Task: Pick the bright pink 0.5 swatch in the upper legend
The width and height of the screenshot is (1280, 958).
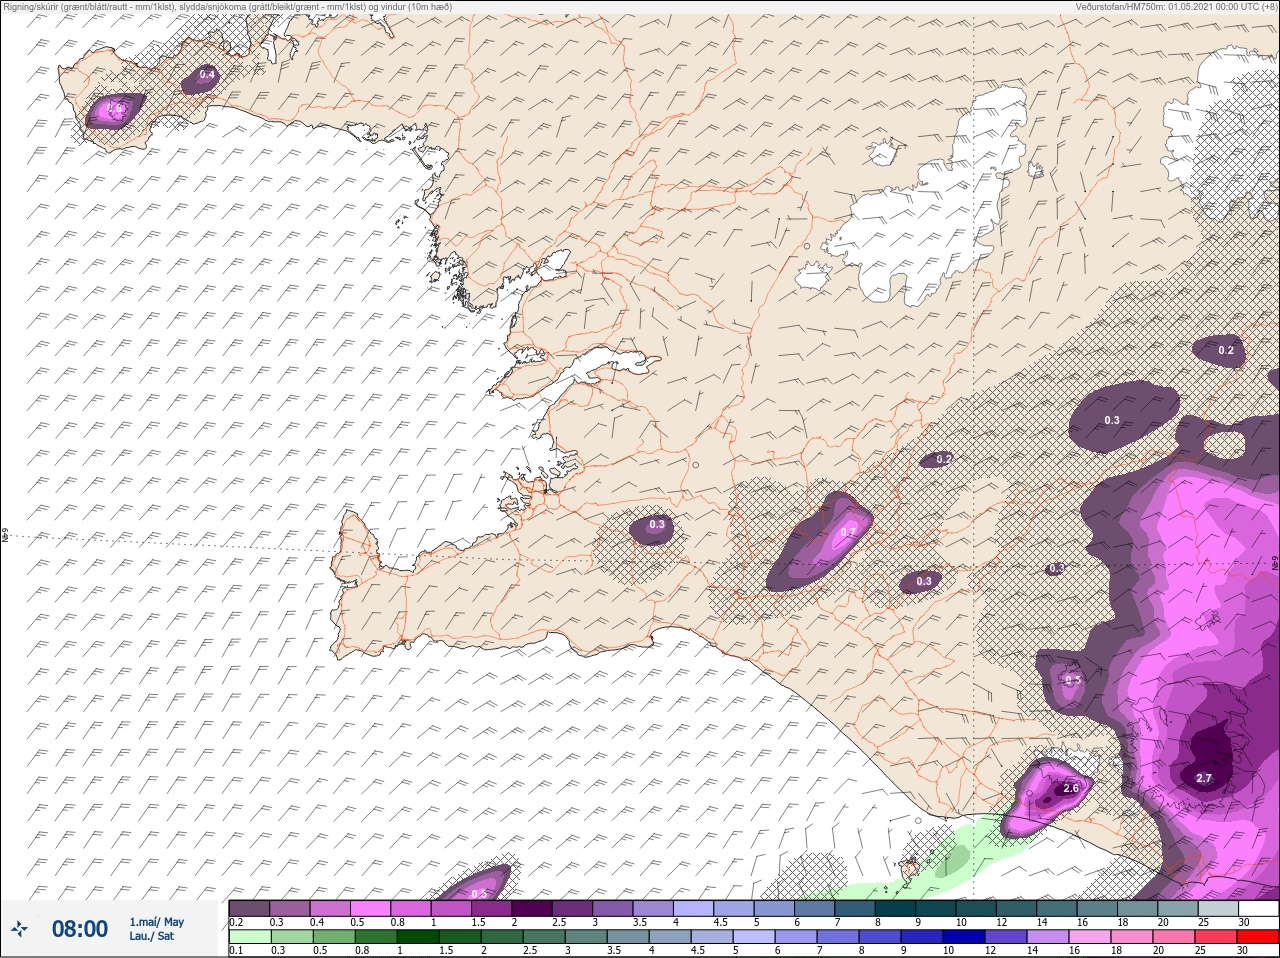Action: click(x=371, y=908)
